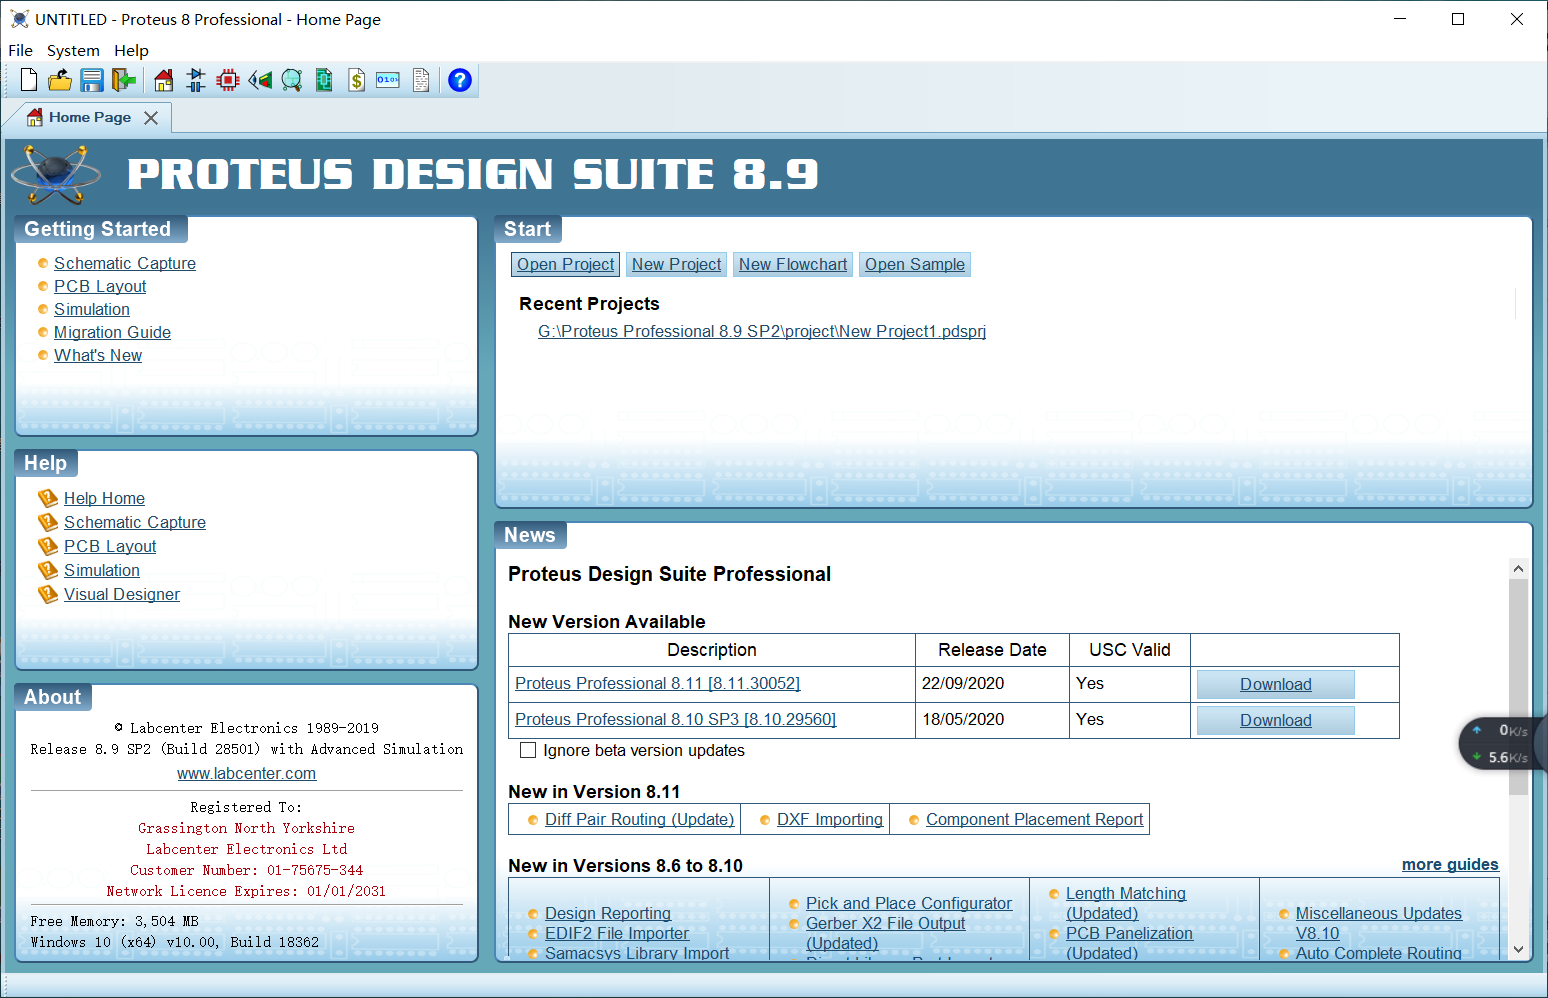The image size is (1548, 998).
Task: Click the New Project button
Action: (x=676, y=264)
